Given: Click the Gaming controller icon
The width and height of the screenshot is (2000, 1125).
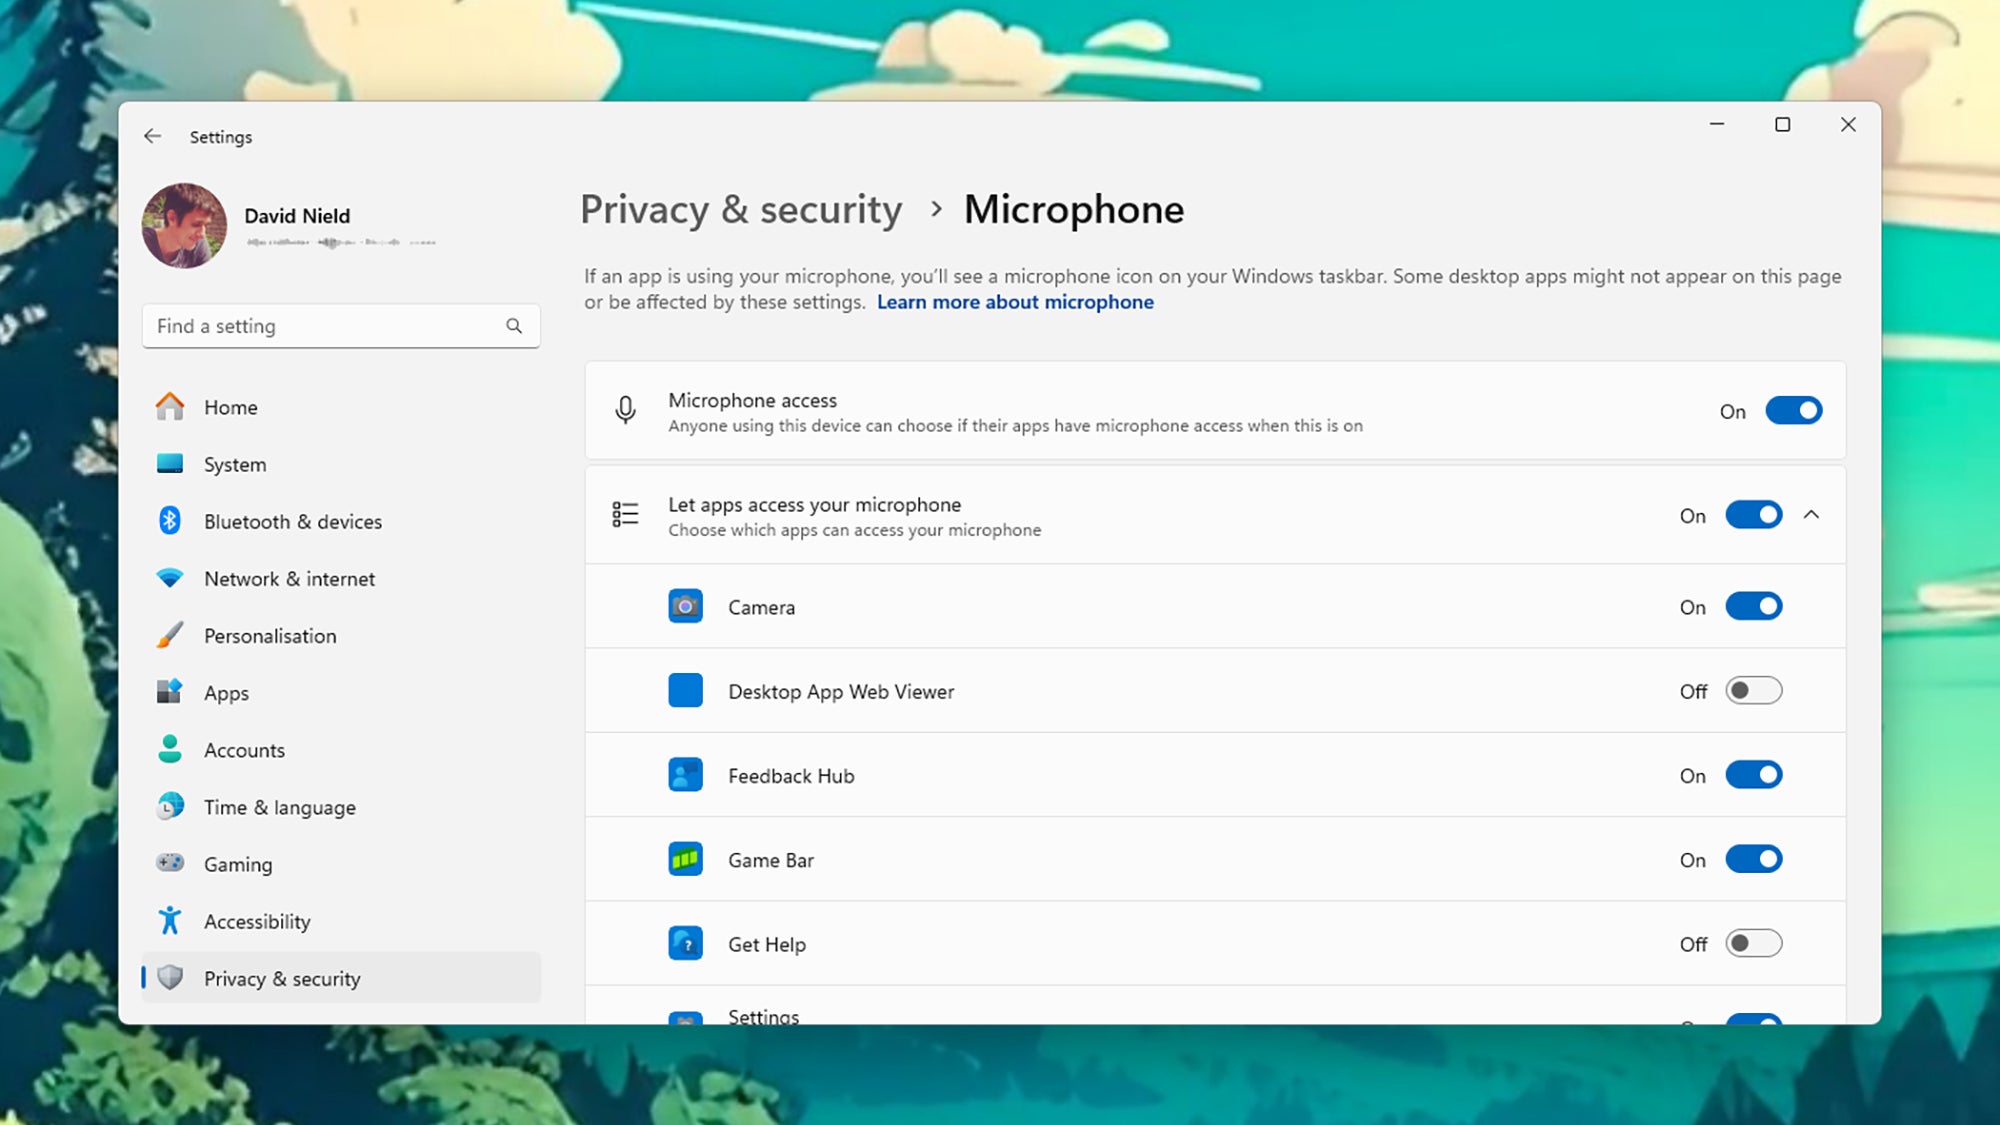Looking at the screenshot, I should (x=170, y=863).
